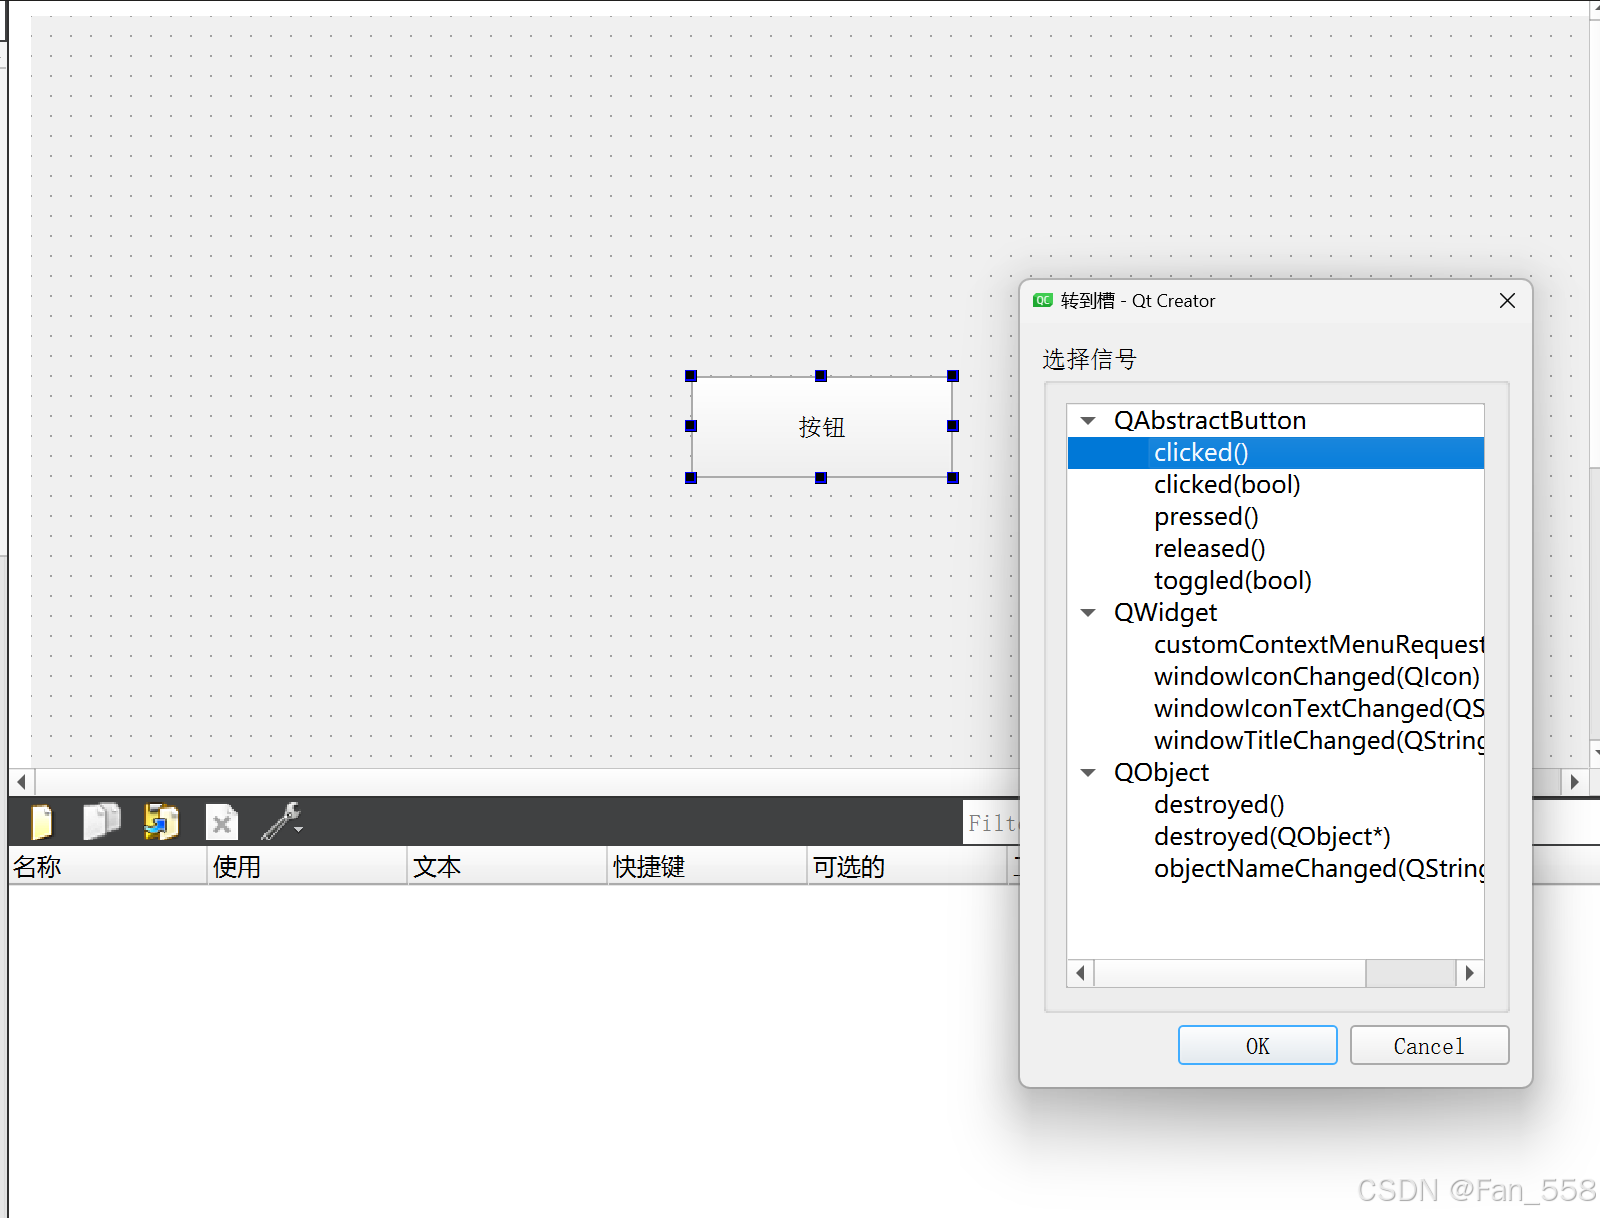Select the destroyed() signal

click(x=1276, y=805)
